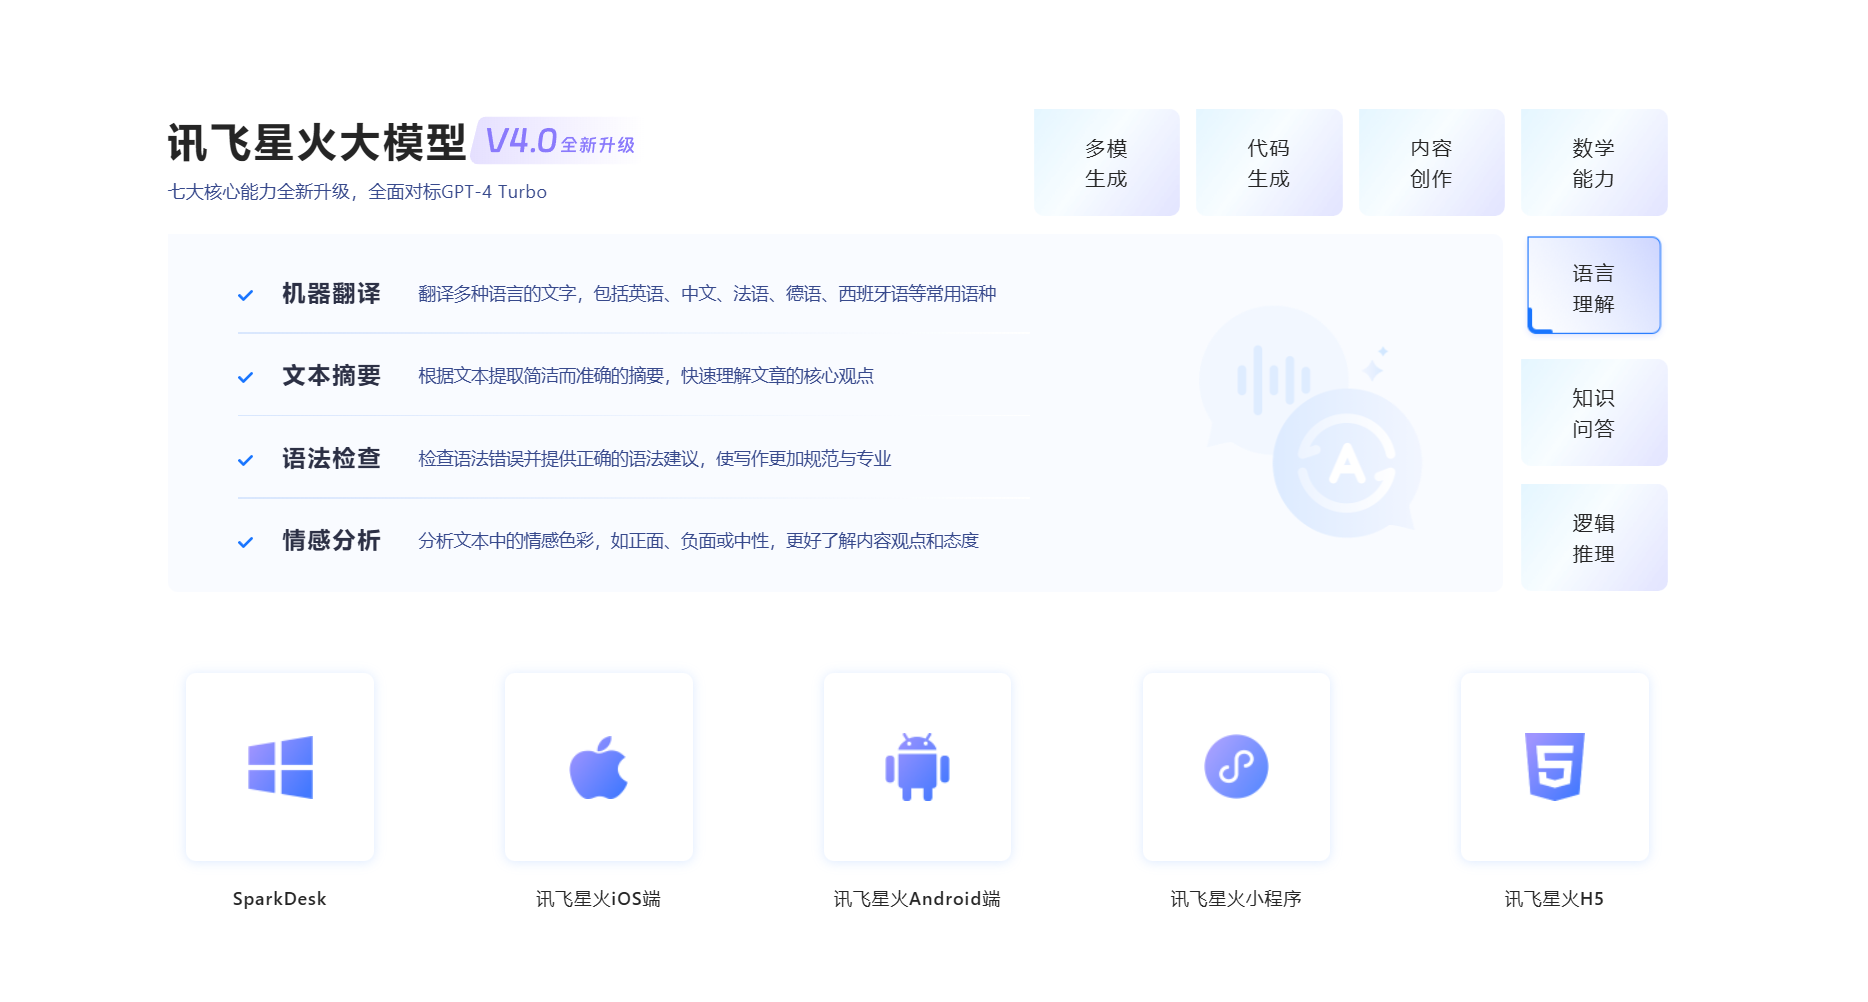Click the 讯飞星火H5 label
This screenshot has height=1002, width=1868.
(x=1554, y=899)
